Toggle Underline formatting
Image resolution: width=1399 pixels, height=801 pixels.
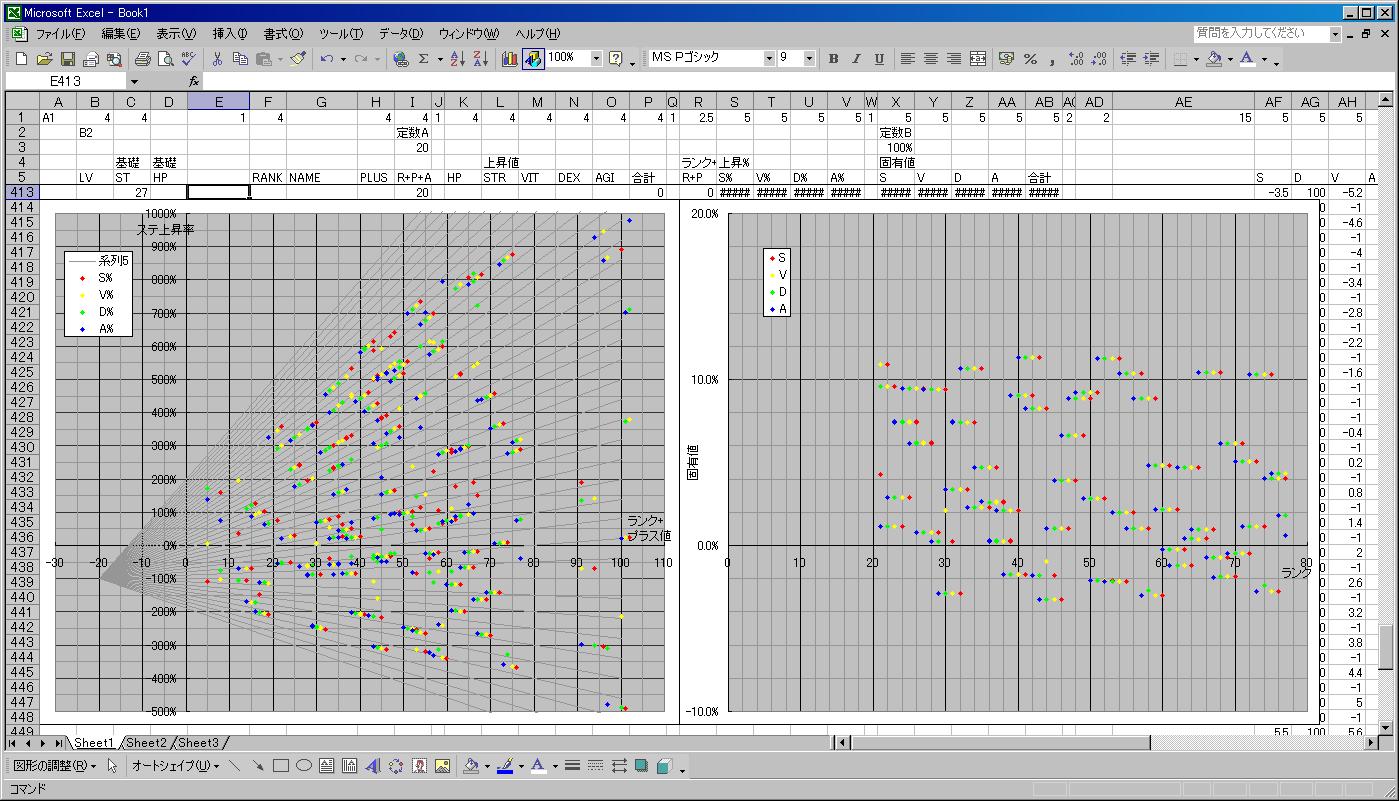[x=879, y=59]
